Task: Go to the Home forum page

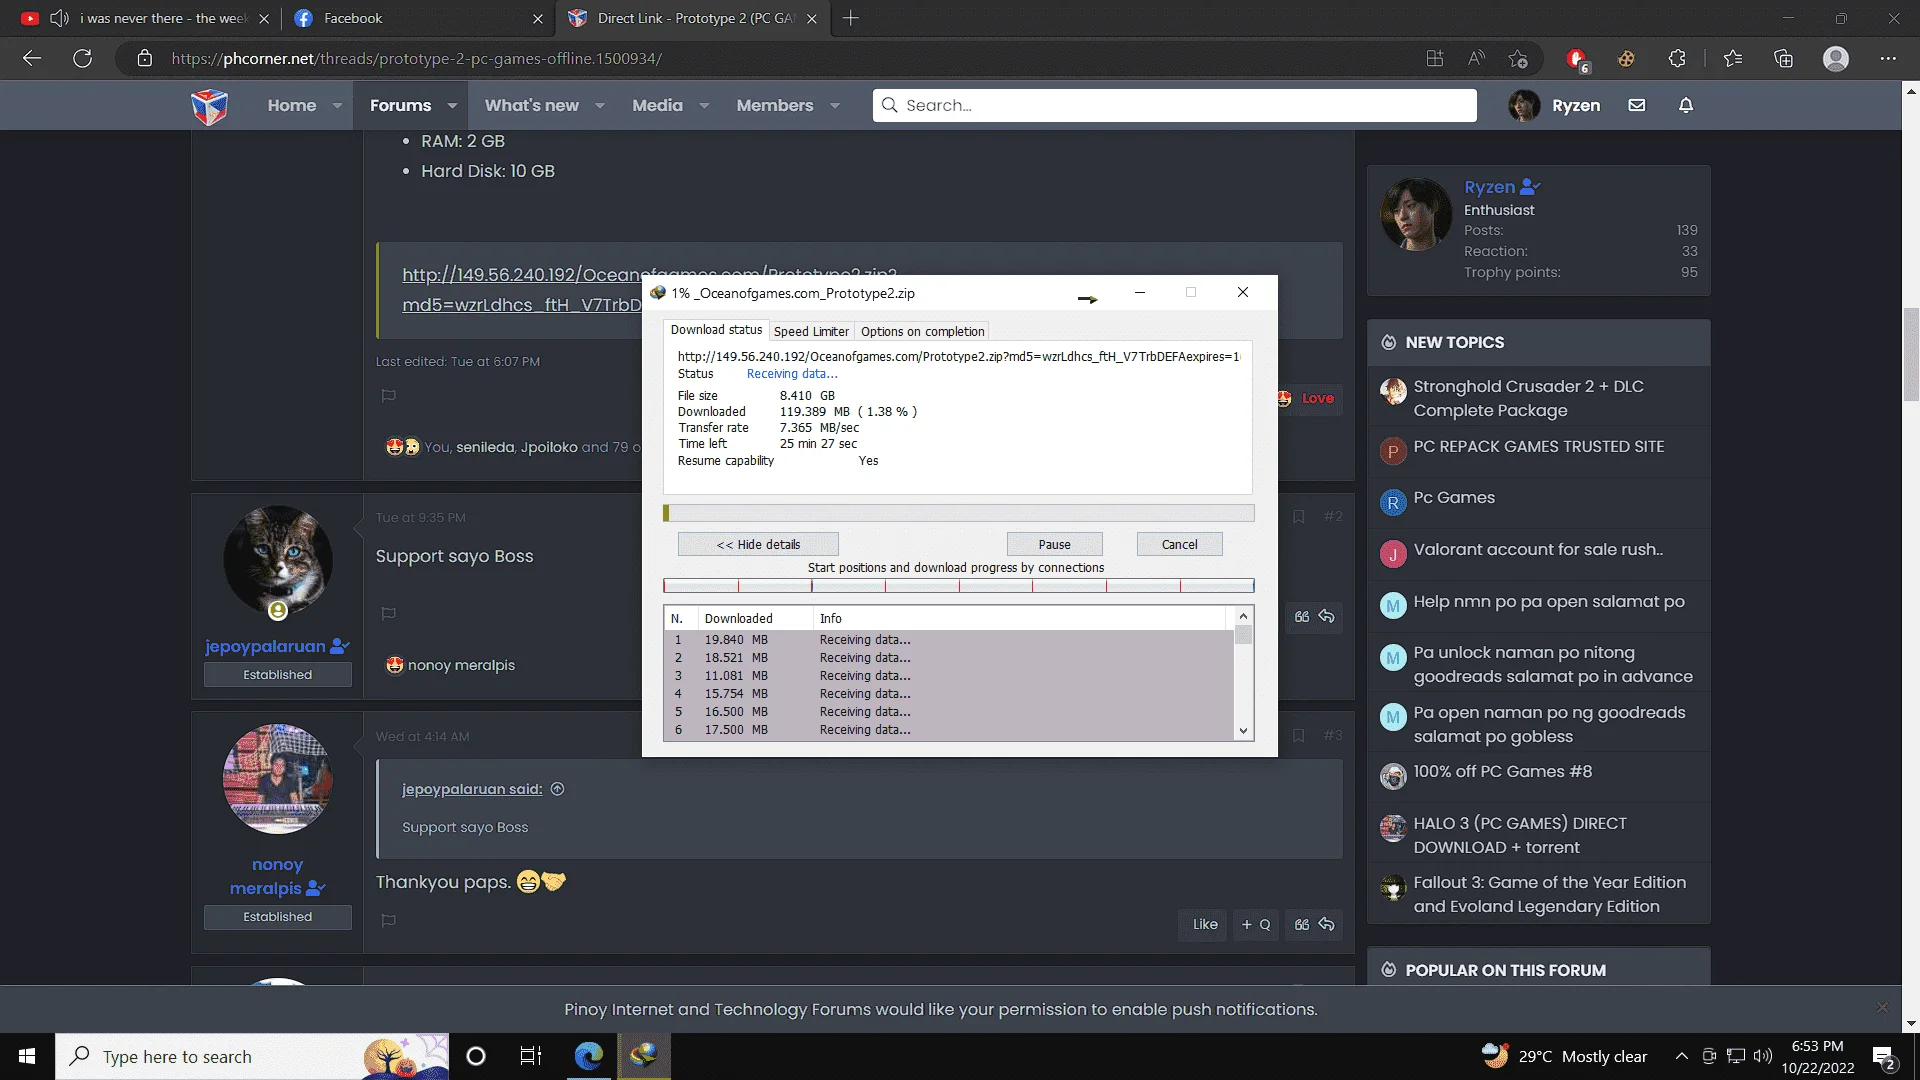Action: (x=292, y=105)
